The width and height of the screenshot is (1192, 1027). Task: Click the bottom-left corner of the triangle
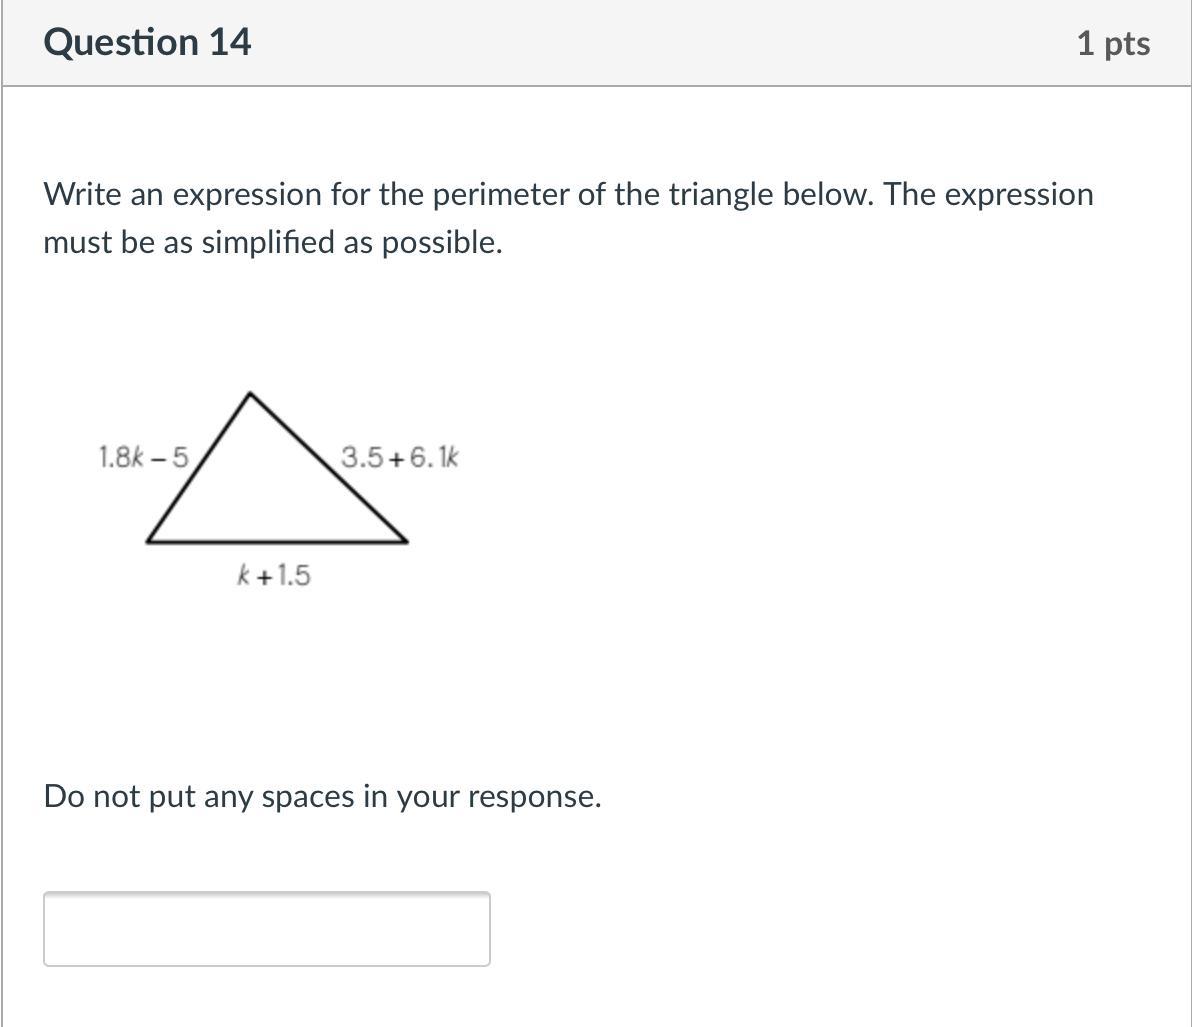pos(148,541)
